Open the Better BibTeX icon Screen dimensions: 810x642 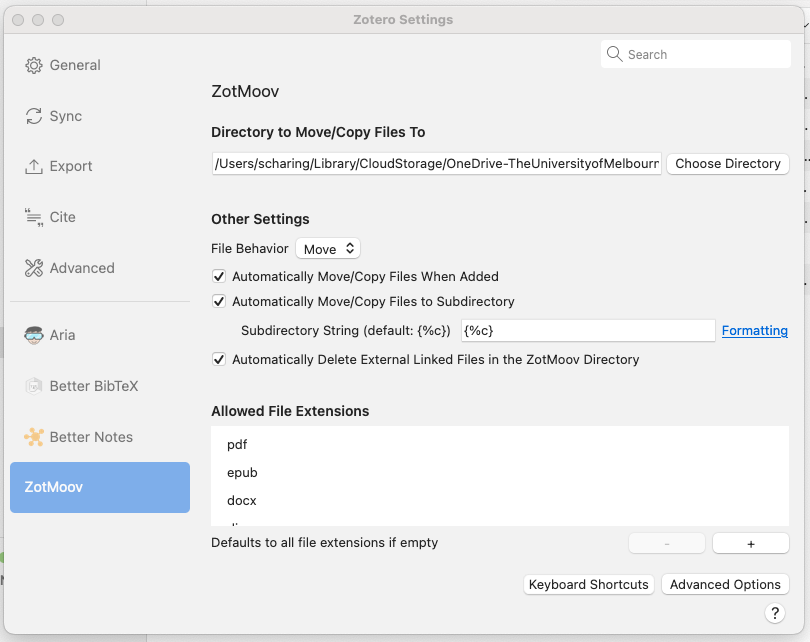coord(34,386)
